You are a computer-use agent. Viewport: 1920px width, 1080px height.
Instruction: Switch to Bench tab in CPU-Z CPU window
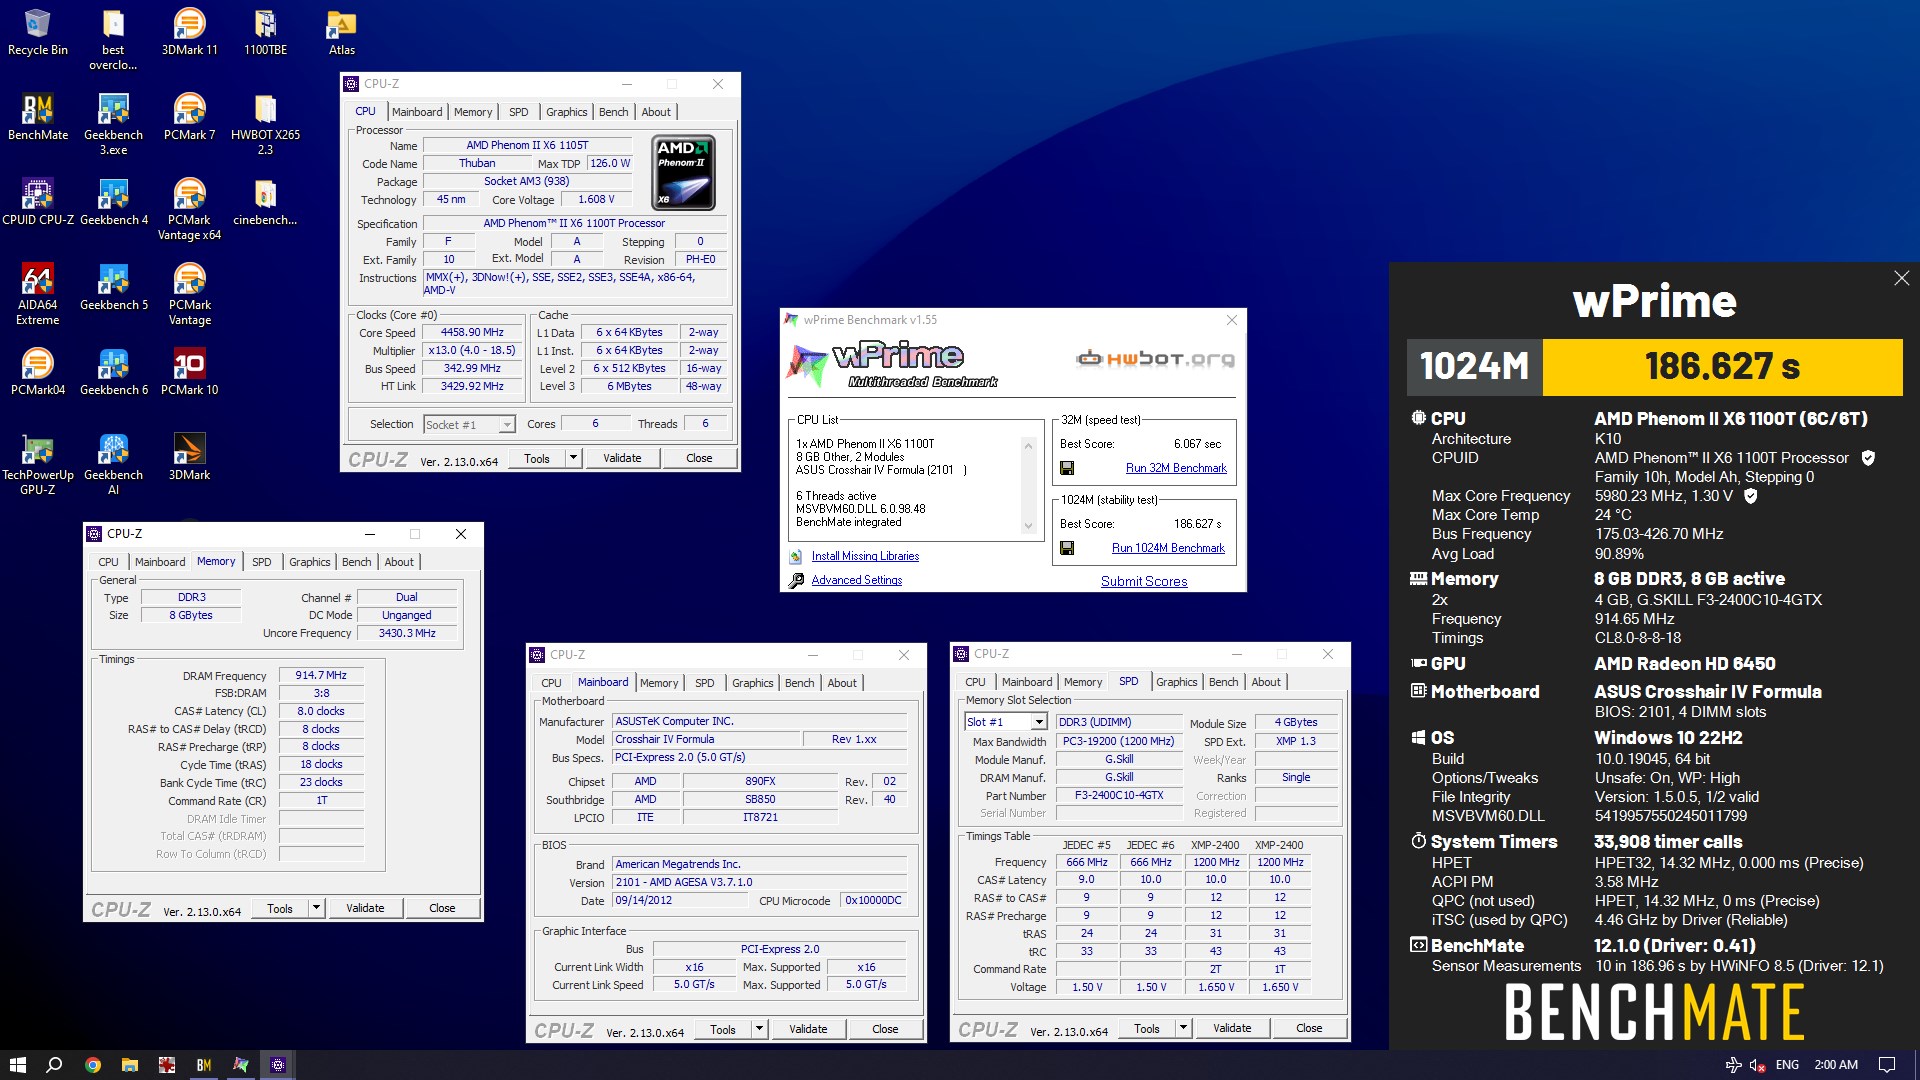[x=614, y=112]
